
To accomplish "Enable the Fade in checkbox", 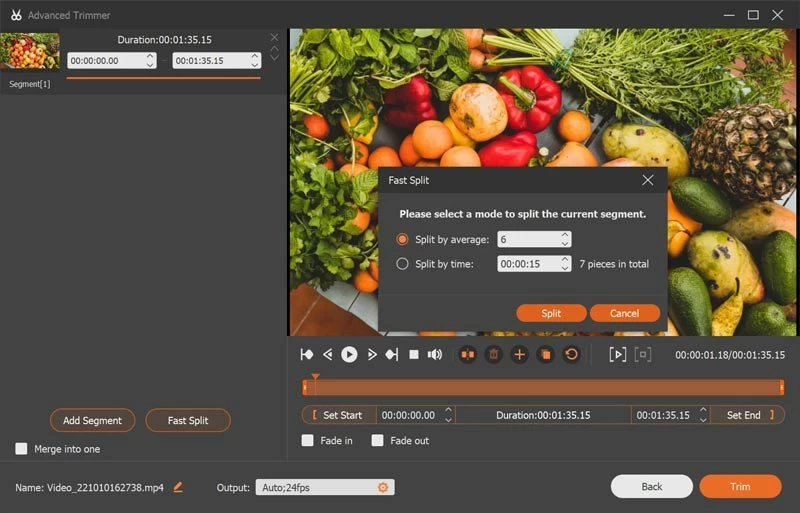I will coord(308,440).
